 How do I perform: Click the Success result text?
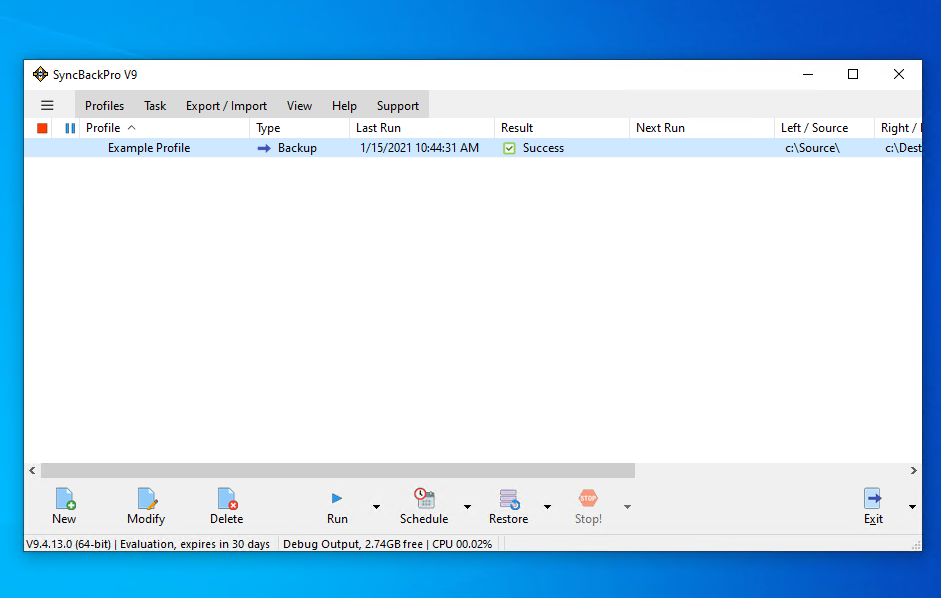click(x=543, y=148)
